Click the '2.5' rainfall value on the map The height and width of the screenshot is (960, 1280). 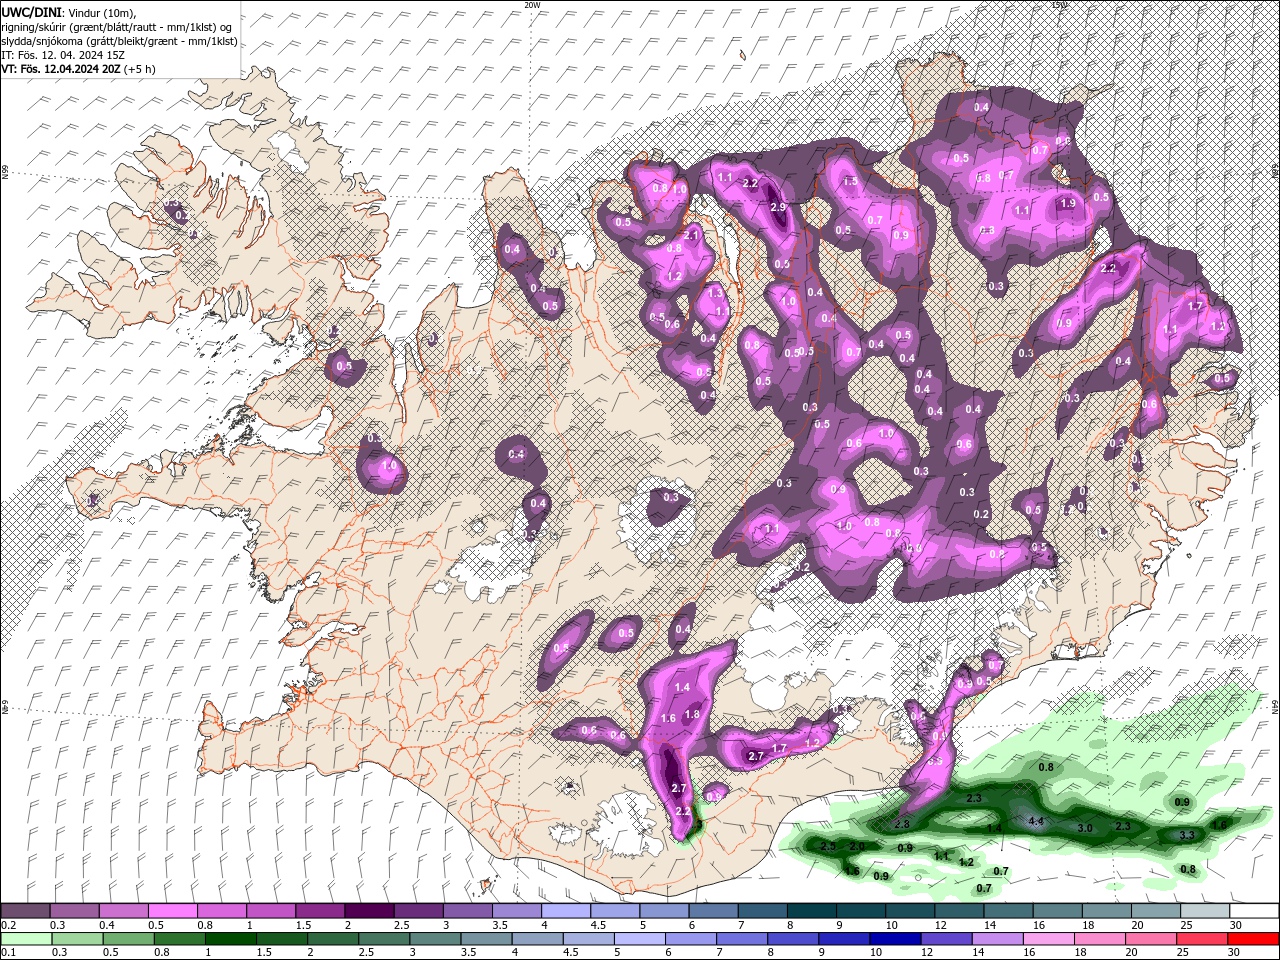(828, 846)
